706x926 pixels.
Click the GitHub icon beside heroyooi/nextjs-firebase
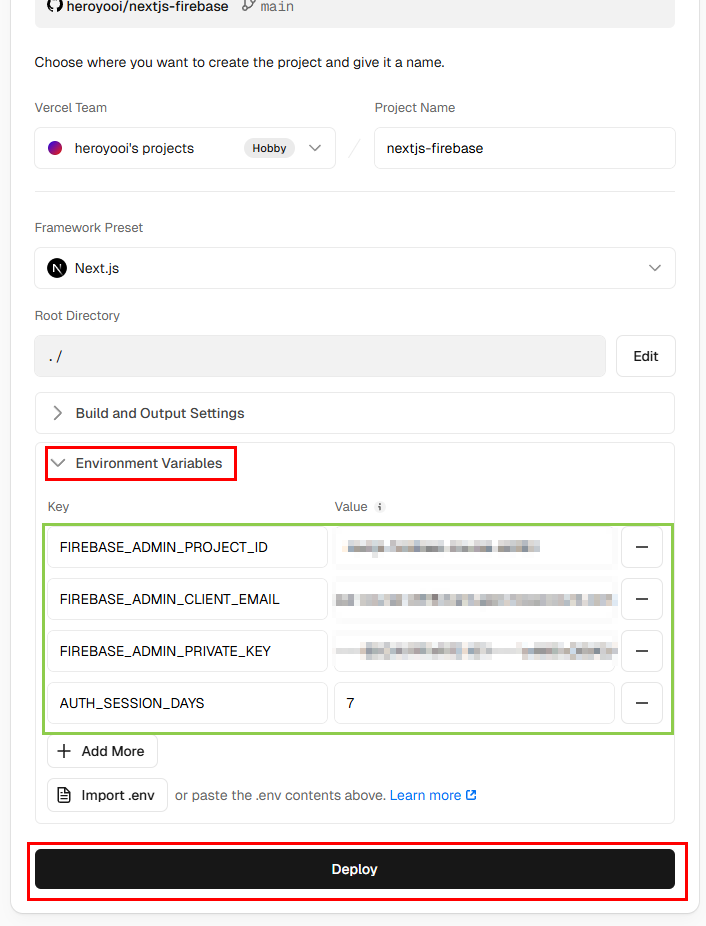pyautogui.click(x=55, y=6)
